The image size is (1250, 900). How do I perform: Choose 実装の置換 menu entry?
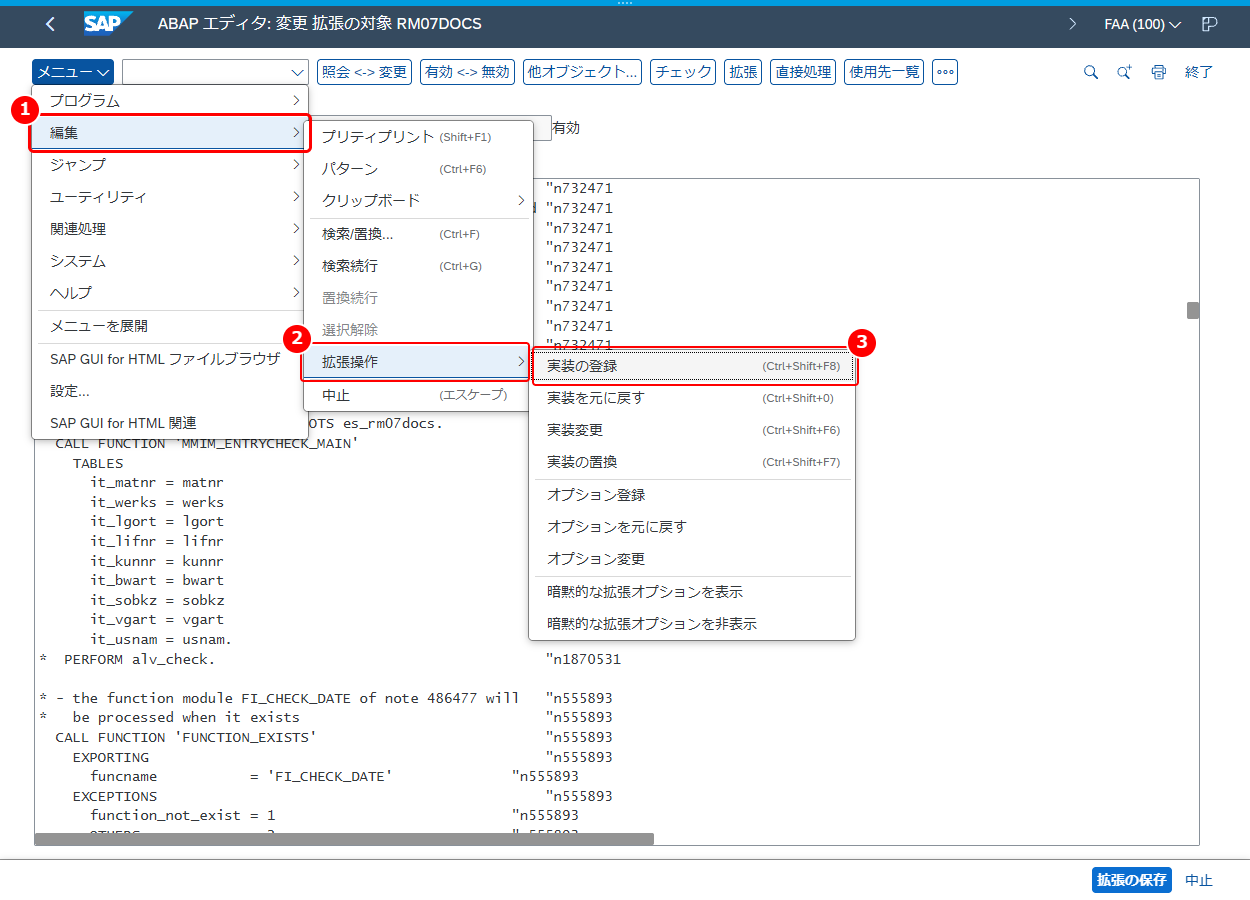692,462
